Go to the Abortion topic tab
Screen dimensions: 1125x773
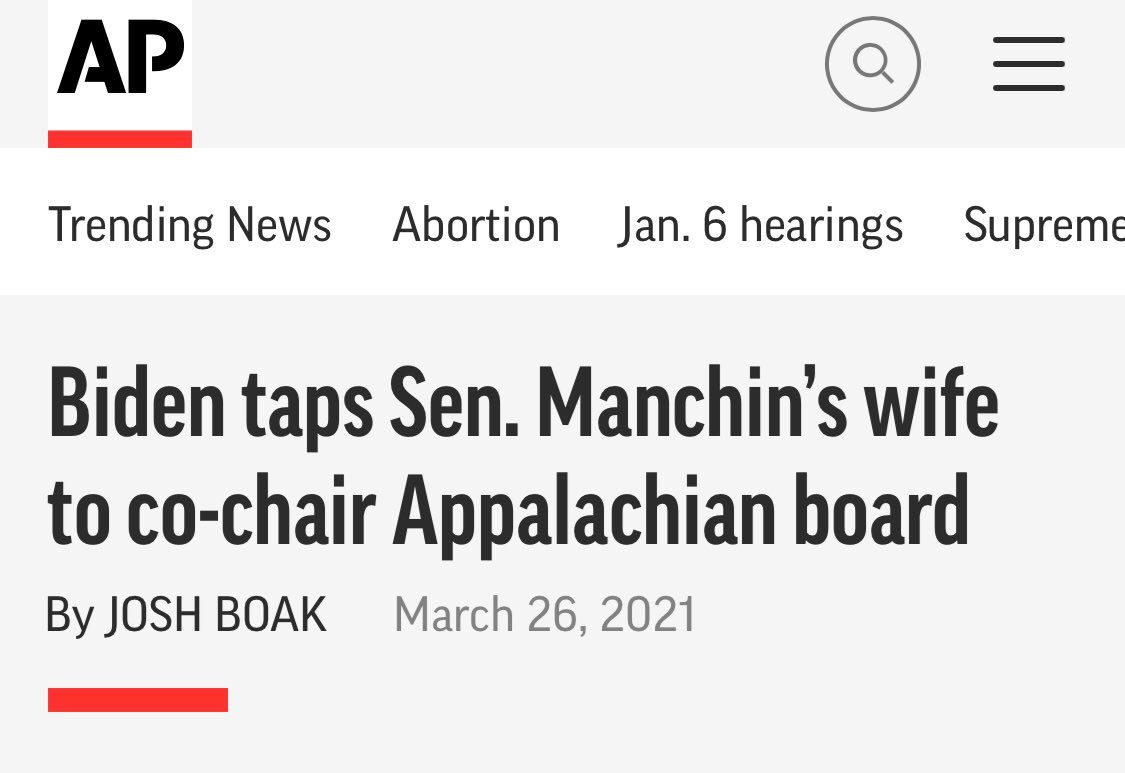pos(476,224)
